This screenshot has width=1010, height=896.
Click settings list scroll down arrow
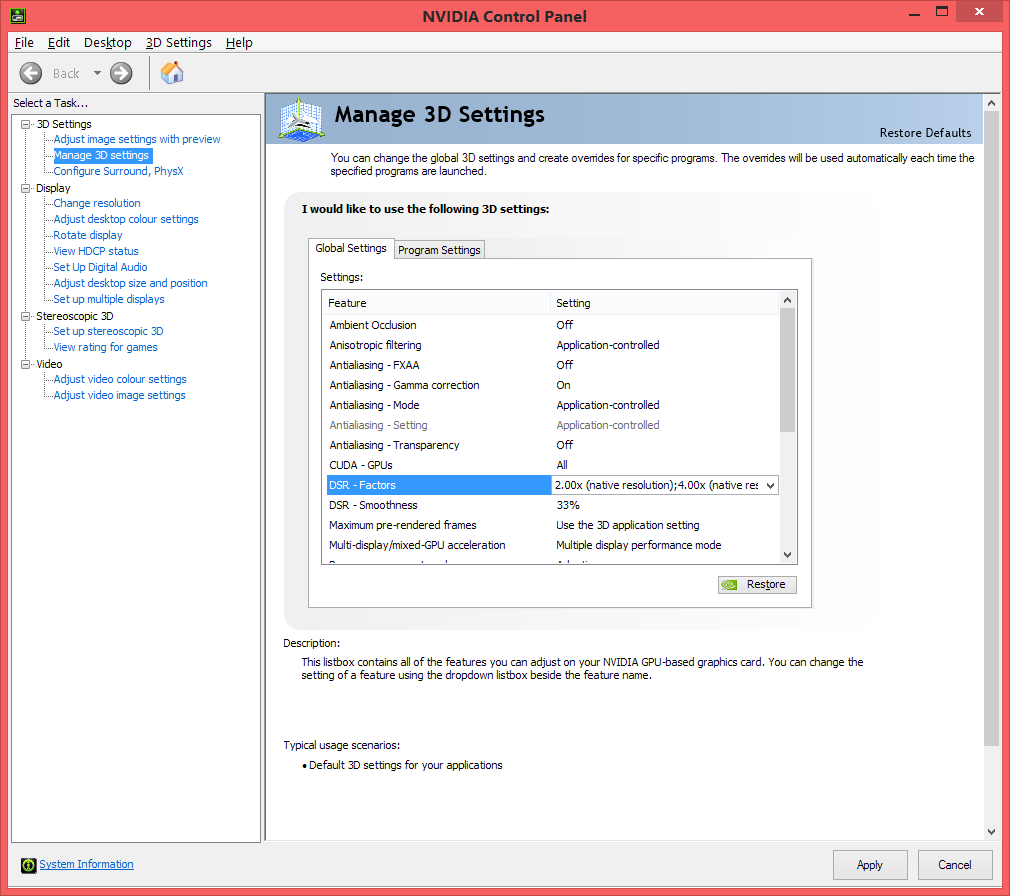click(x=787, y=555)
